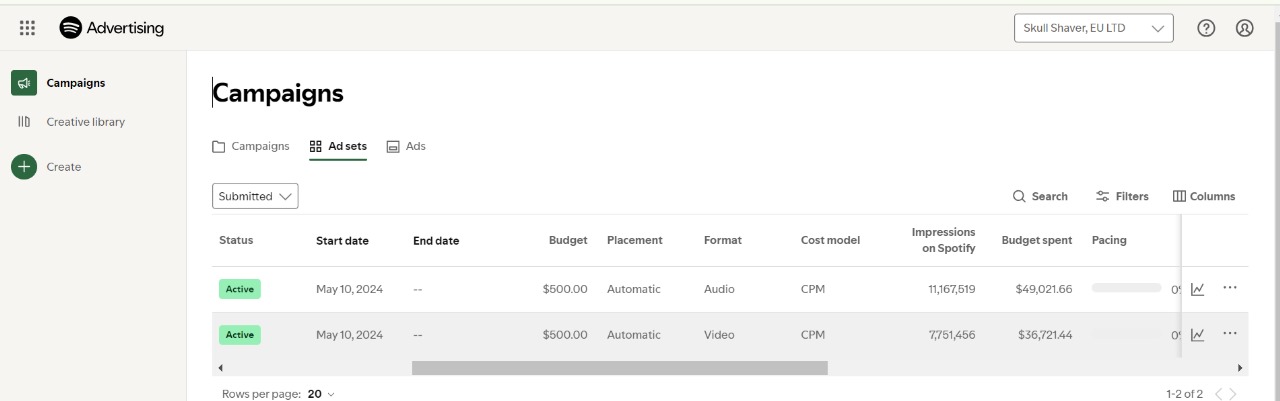
Task: Click the green Create plus icon
Action: click(24, 167)
